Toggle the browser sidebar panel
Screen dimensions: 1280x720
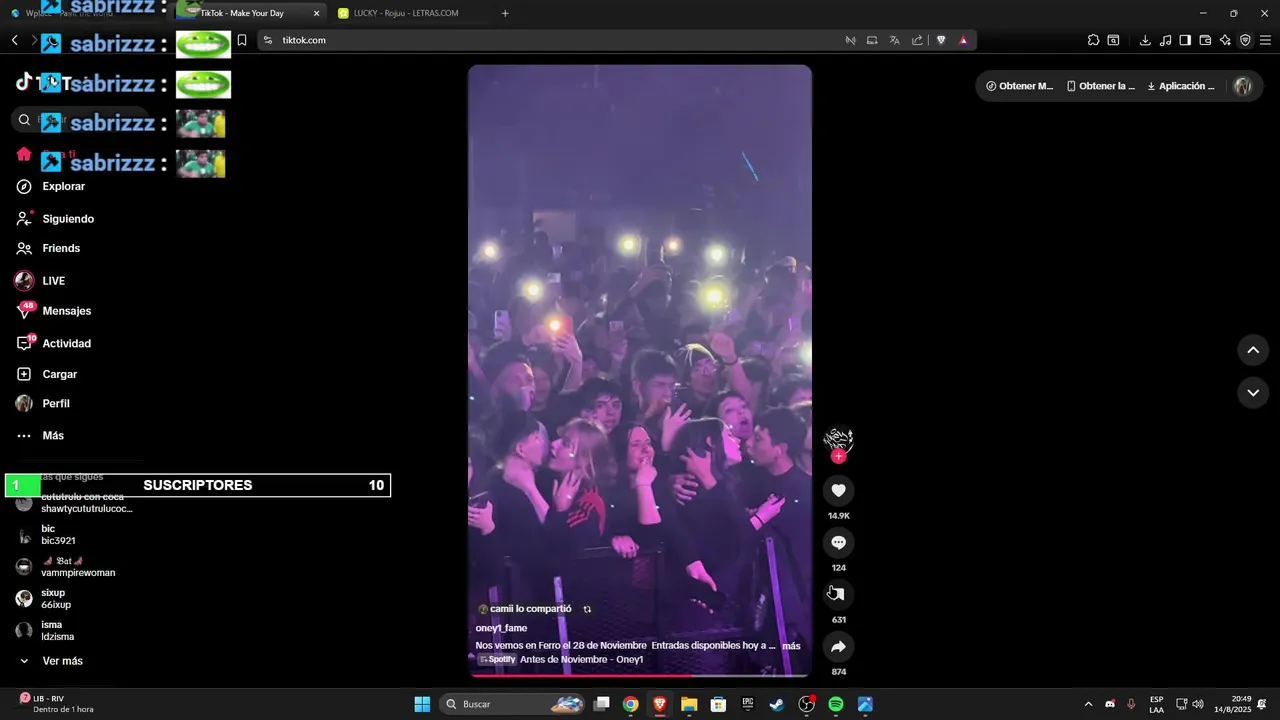1185,40
